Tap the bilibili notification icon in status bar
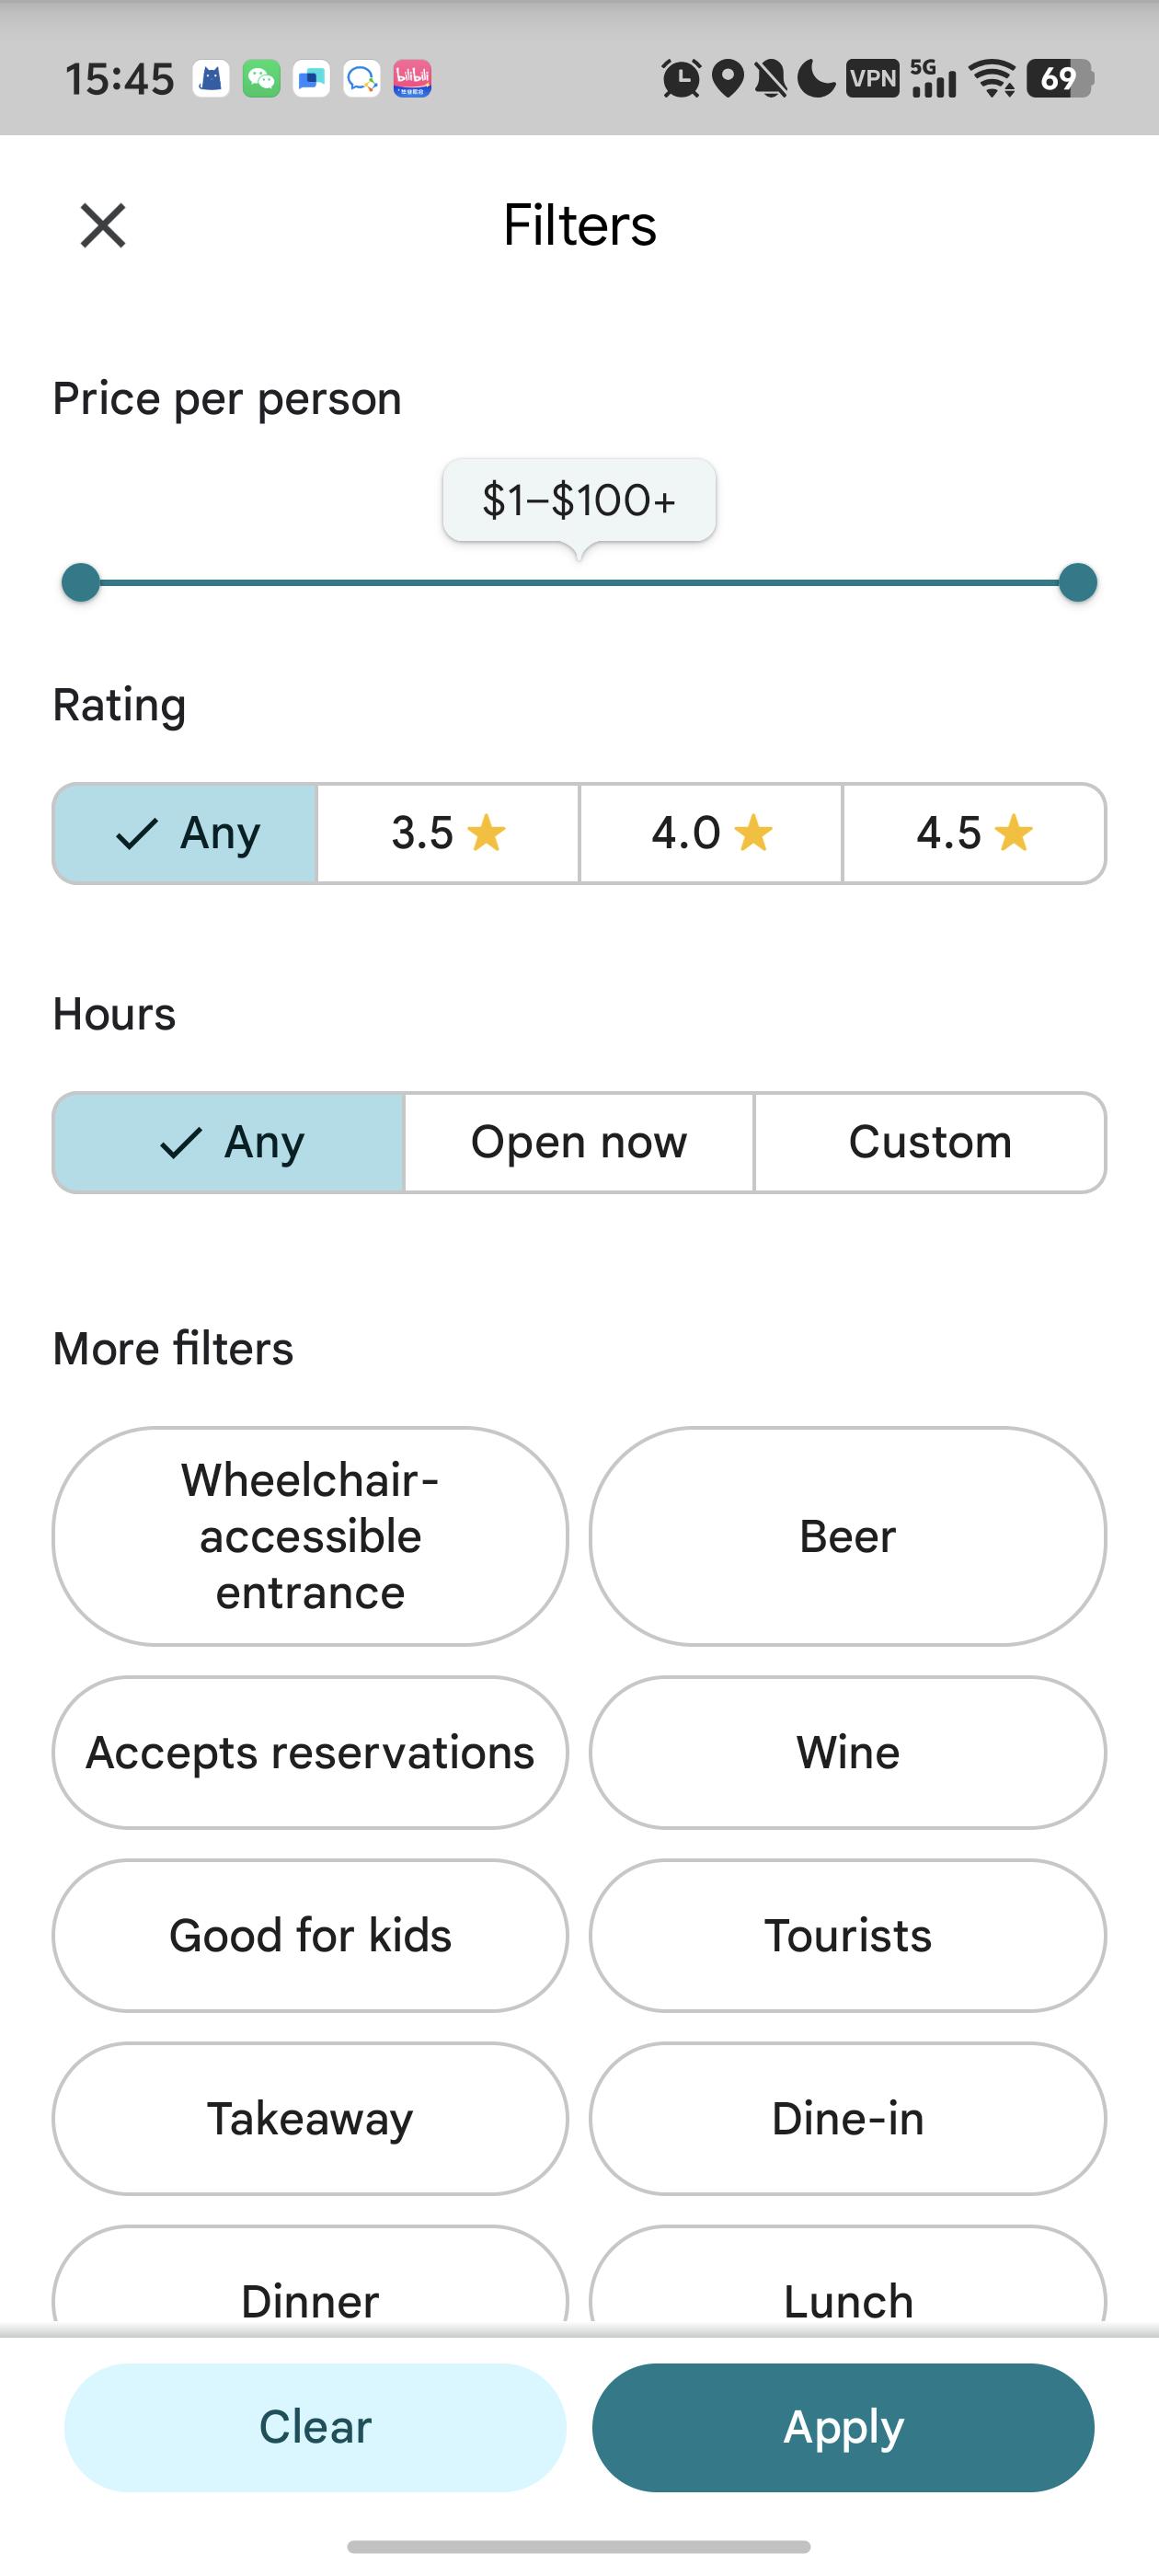Image resolution: width=1159 pixels, height=2576 pixels. 412,78
